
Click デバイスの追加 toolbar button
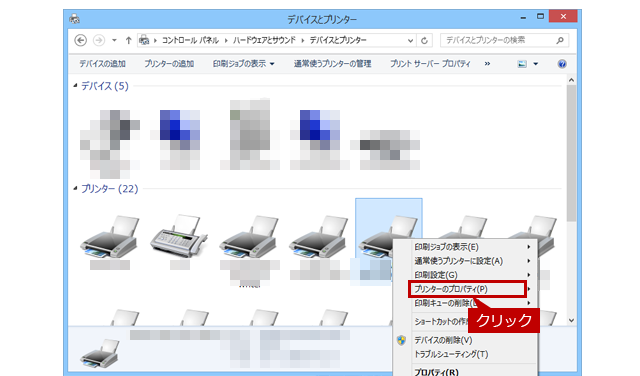102,64
